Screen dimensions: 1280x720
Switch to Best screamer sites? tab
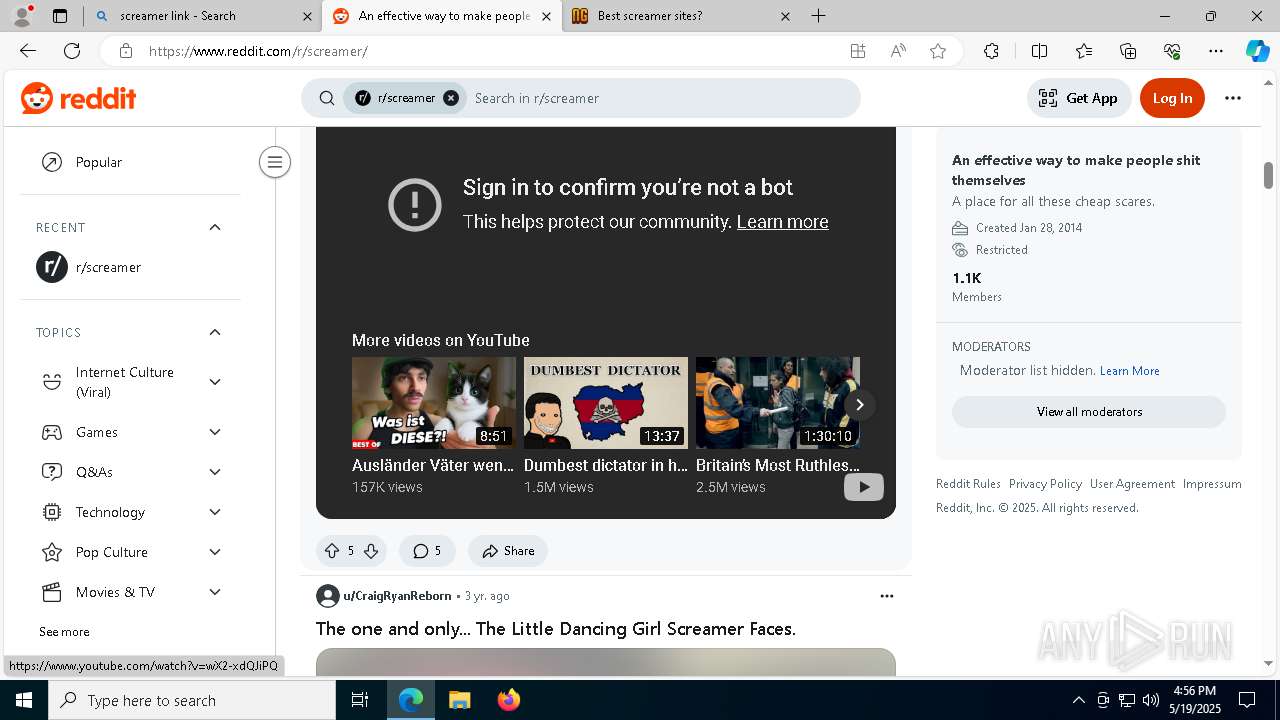[x=680, y=16]
